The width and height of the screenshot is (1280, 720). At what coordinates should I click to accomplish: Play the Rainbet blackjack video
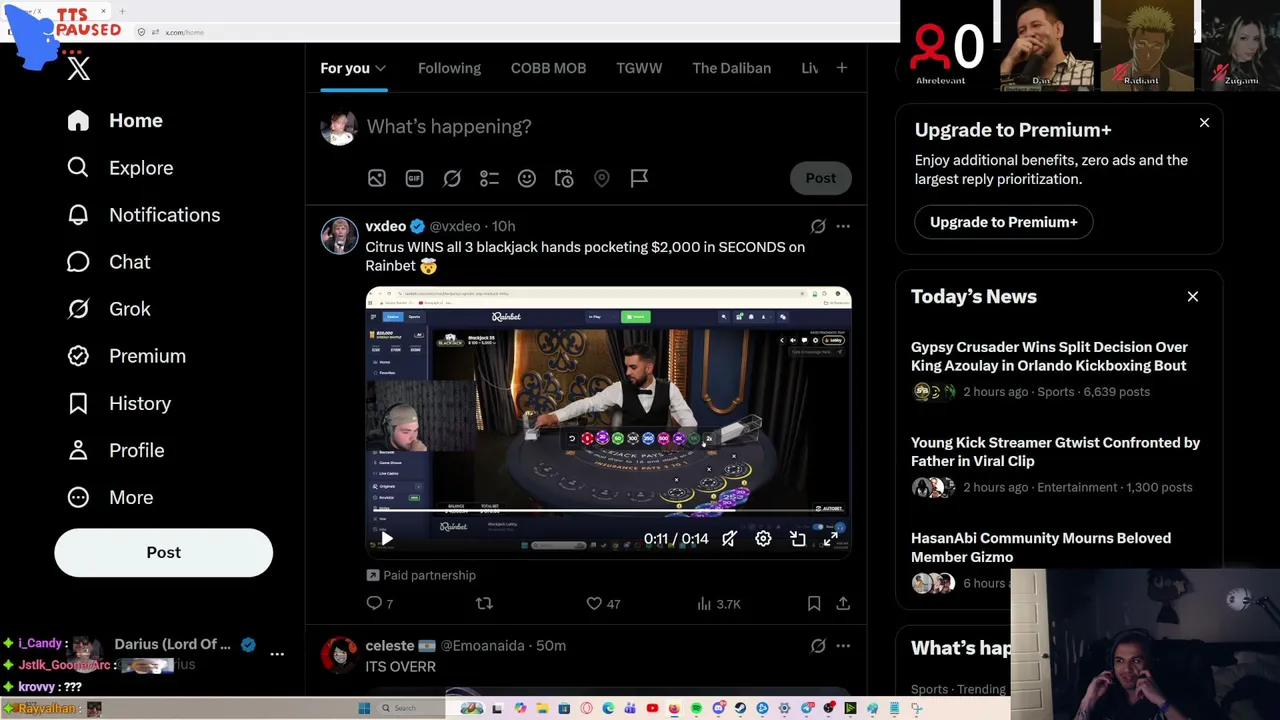(387, 539)
